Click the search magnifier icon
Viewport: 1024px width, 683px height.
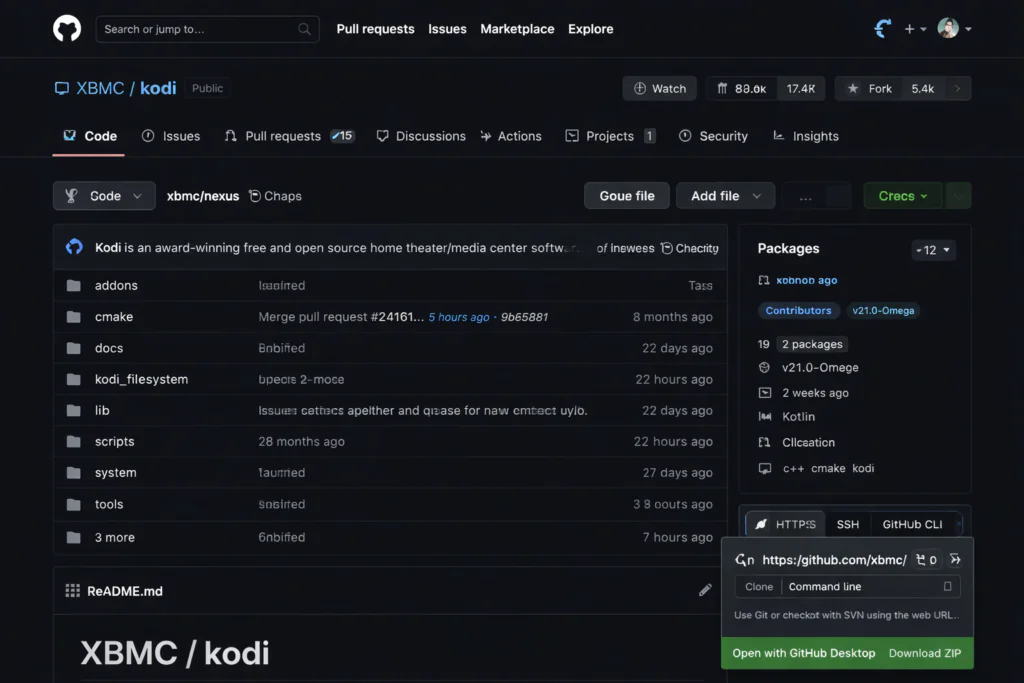[x=304, y=29]
